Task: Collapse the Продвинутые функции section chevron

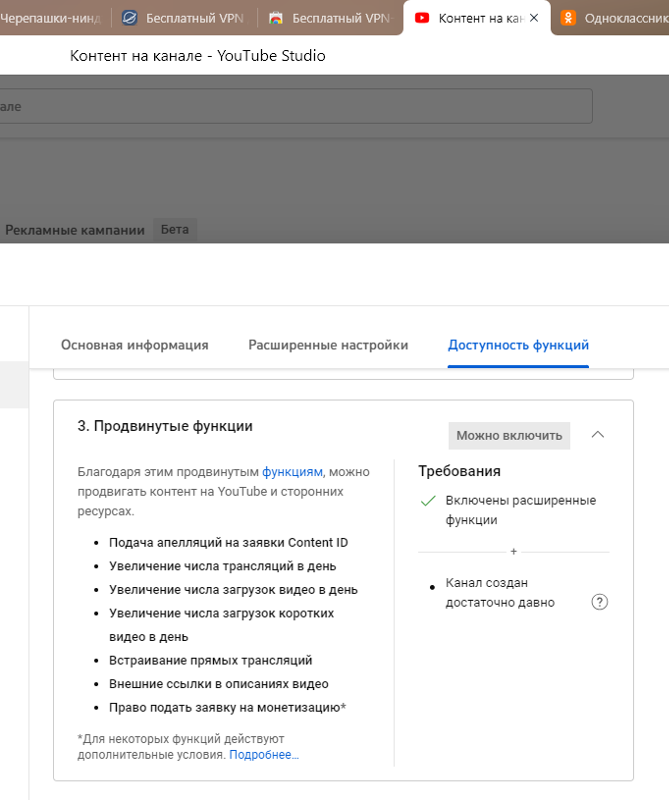Action: click(x=598, y=435)
